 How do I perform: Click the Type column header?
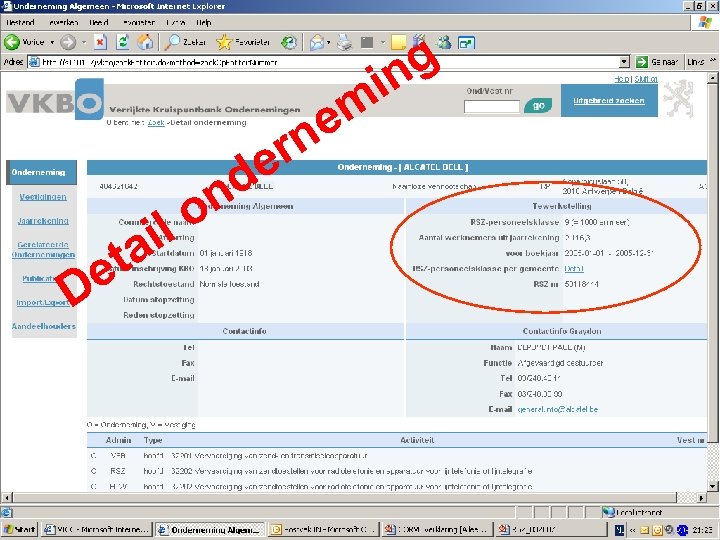pyautogui.click(x=152, y=440)
